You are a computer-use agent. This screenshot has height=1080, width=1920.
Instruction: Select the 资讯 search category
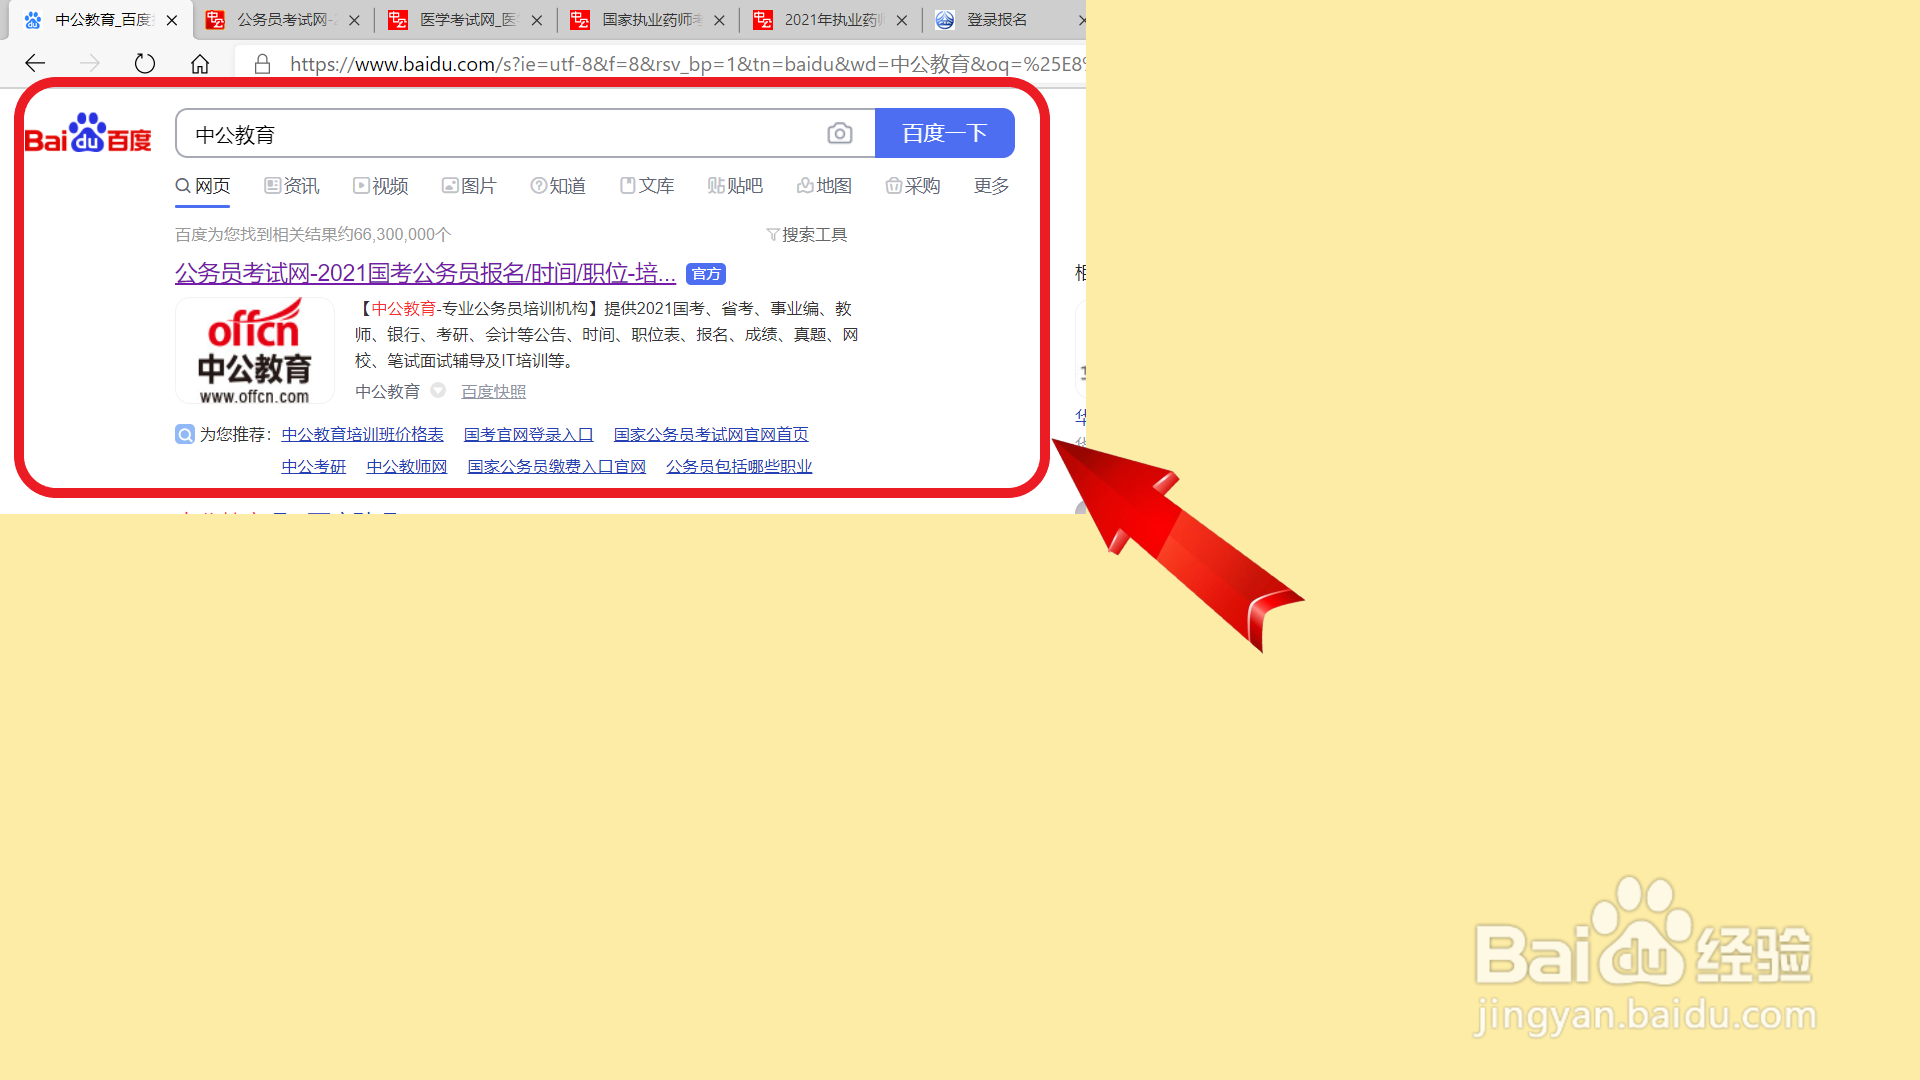click(292, 186)
